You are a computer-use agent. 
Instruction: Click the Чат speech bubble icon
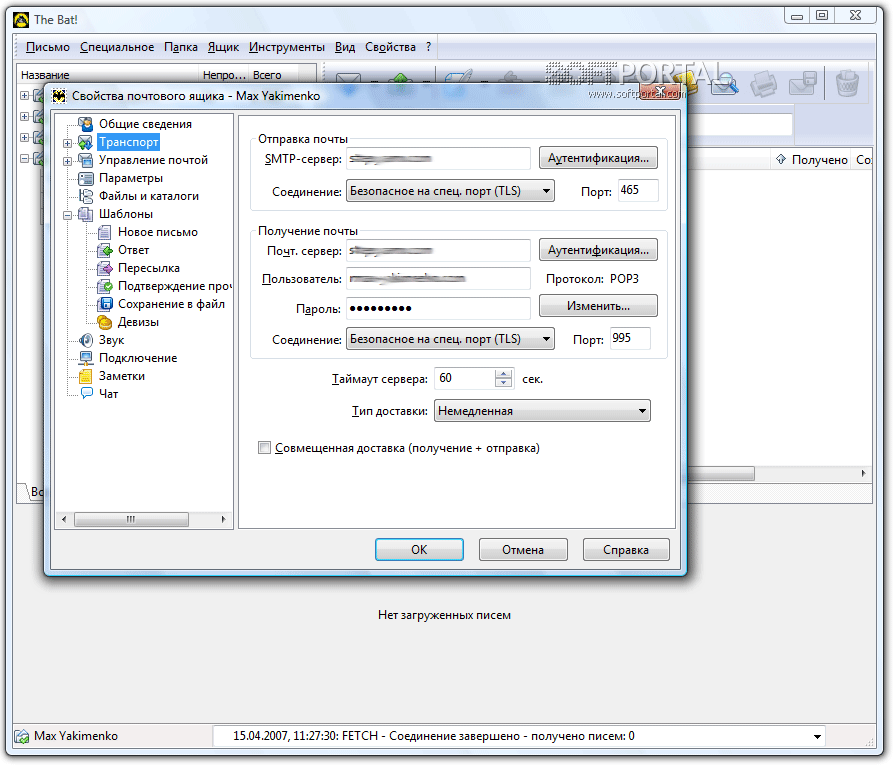[87, 393]
